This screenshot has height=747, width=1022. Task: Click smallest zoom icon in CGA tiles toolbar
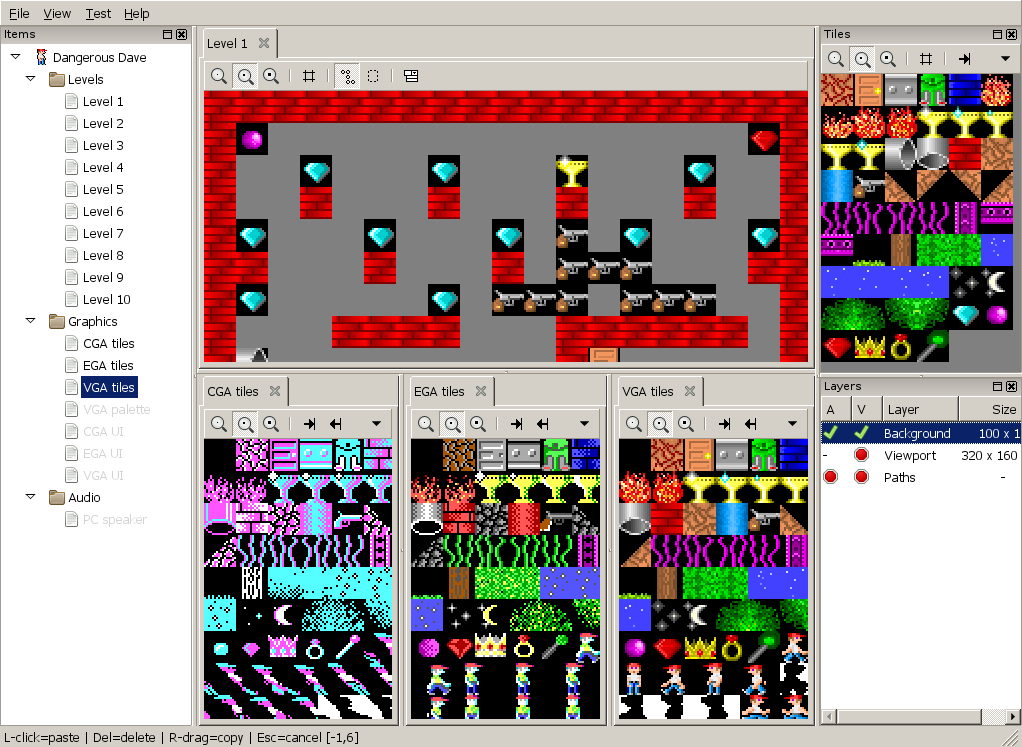[x=219, y=424]
